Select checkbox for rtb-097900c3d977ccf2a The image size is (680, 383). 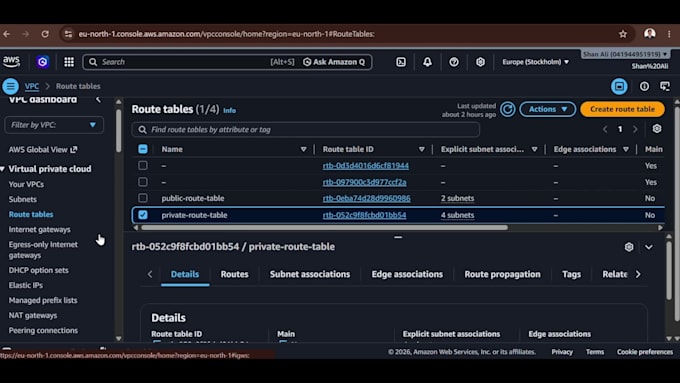(x=143, y=182)
